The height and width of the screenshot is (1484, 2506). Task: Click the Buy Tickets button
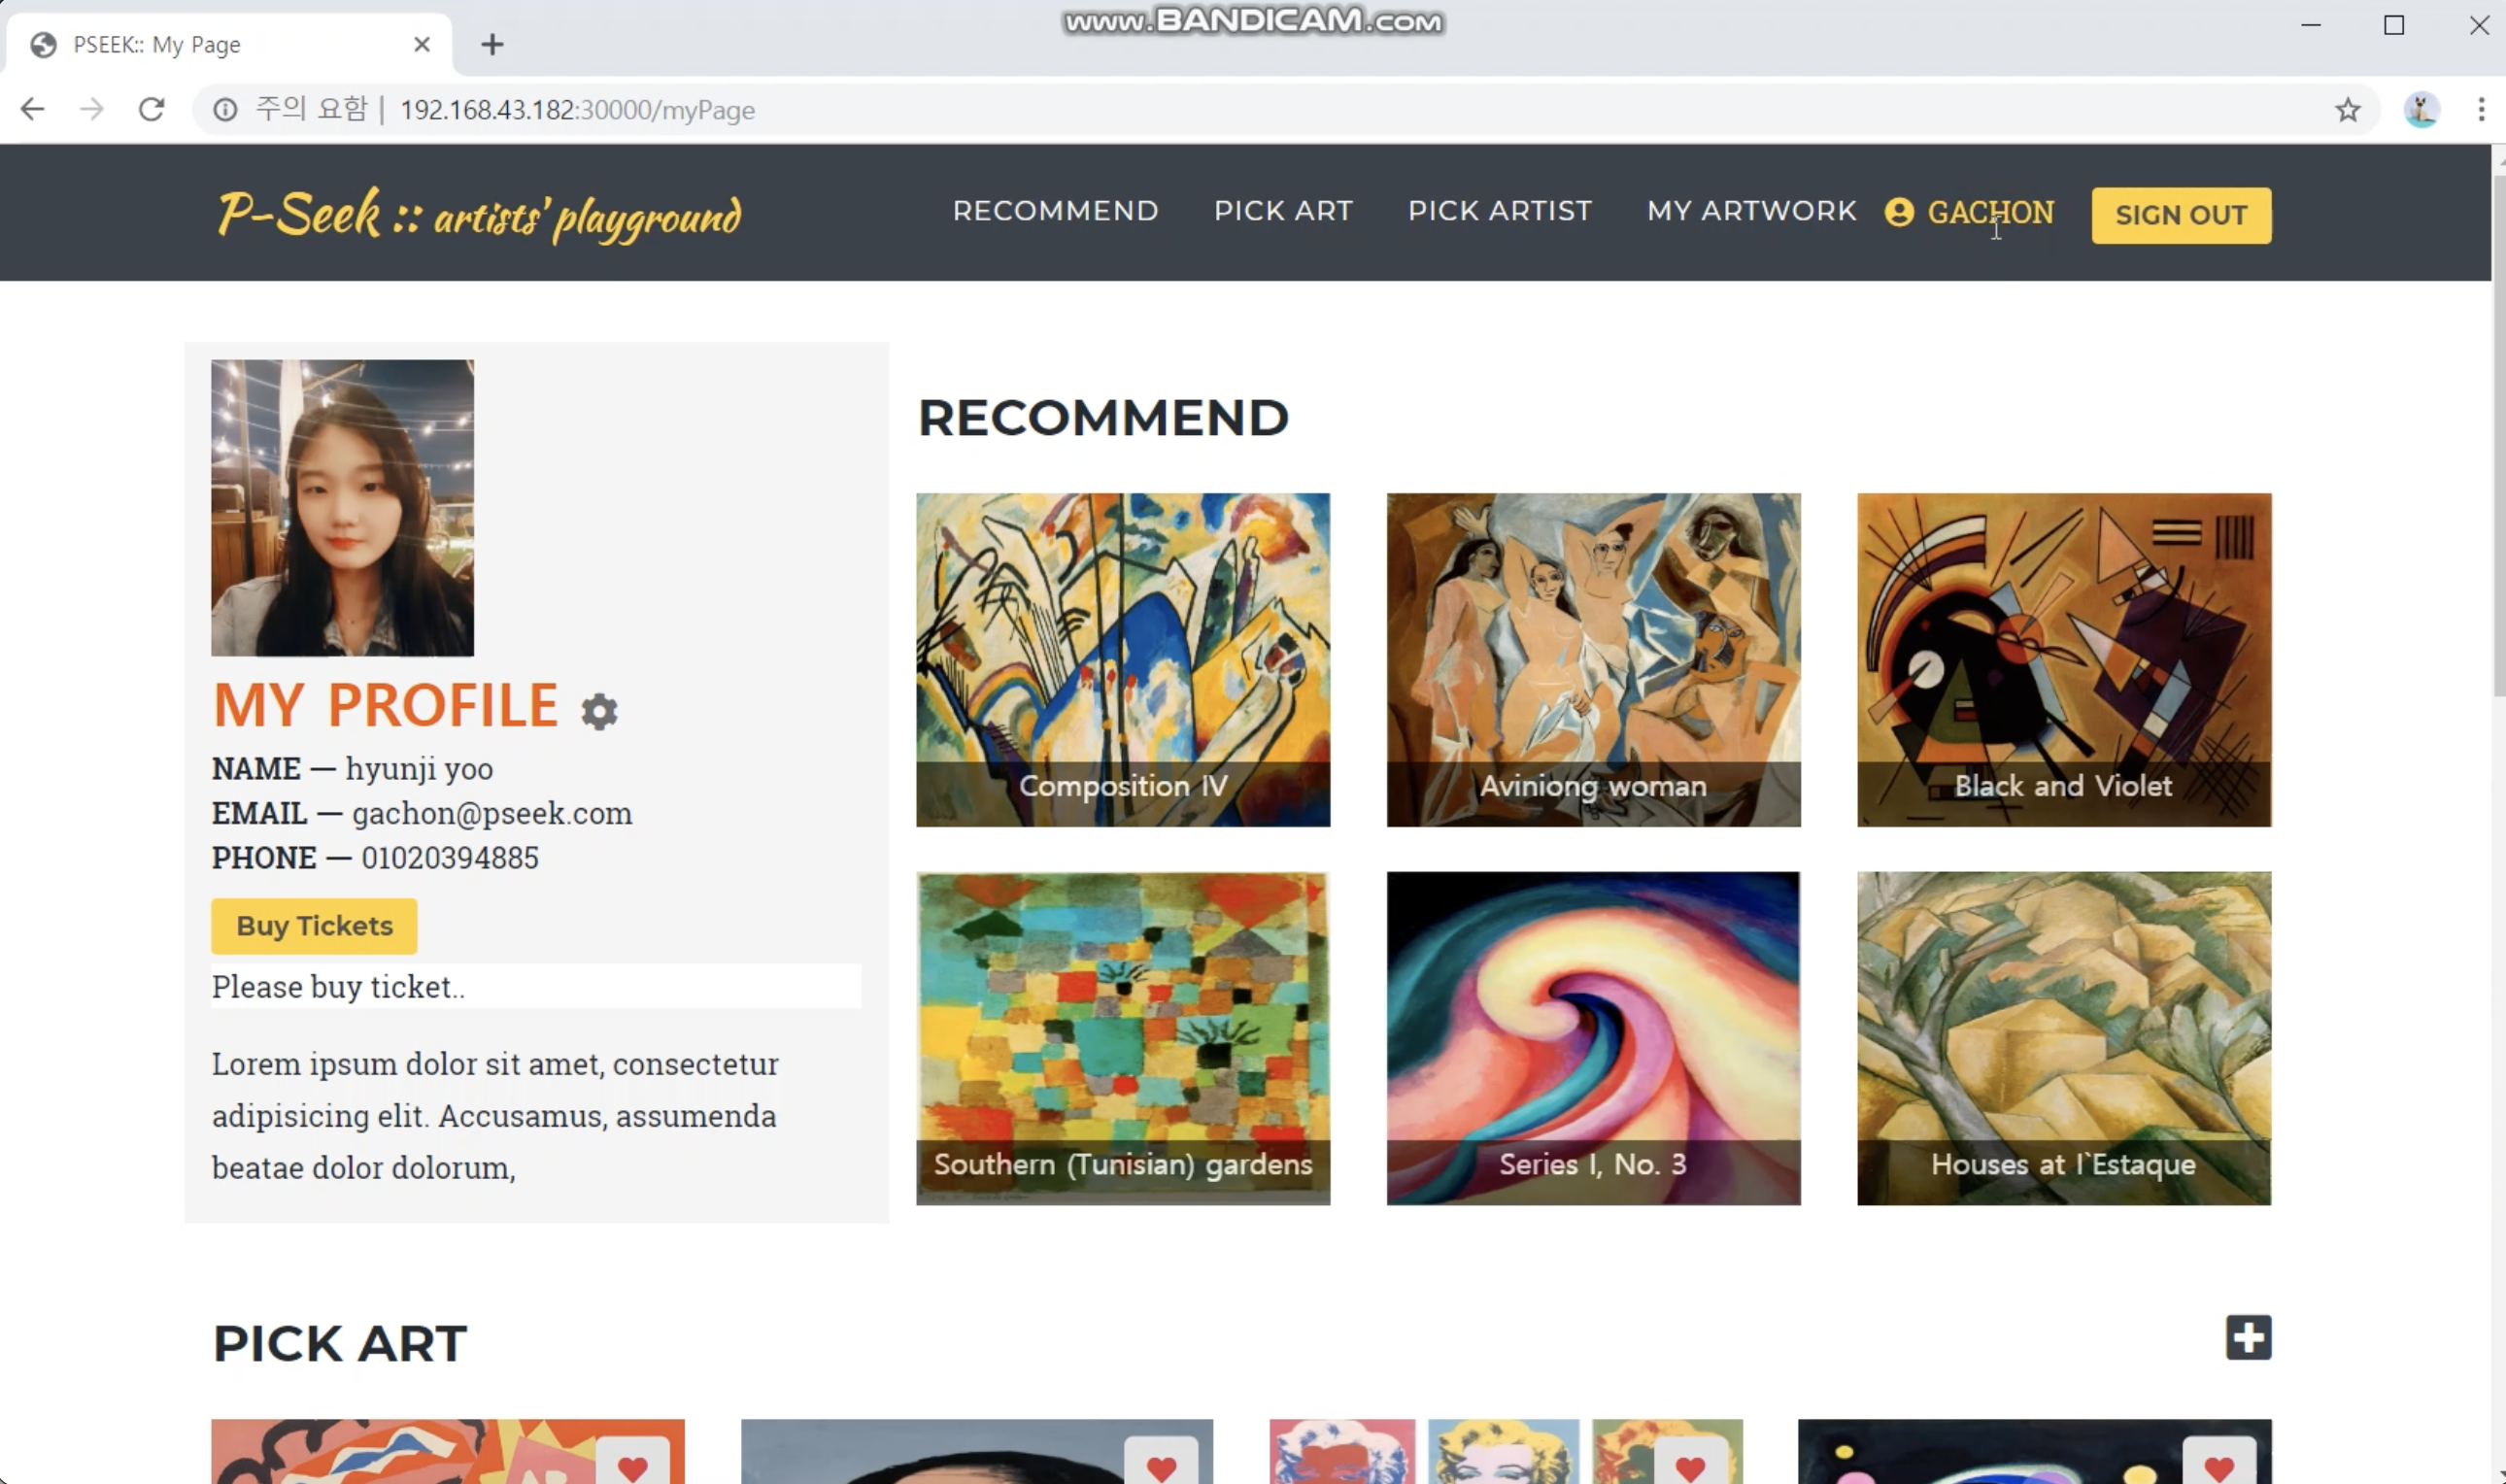pos(314,926)
